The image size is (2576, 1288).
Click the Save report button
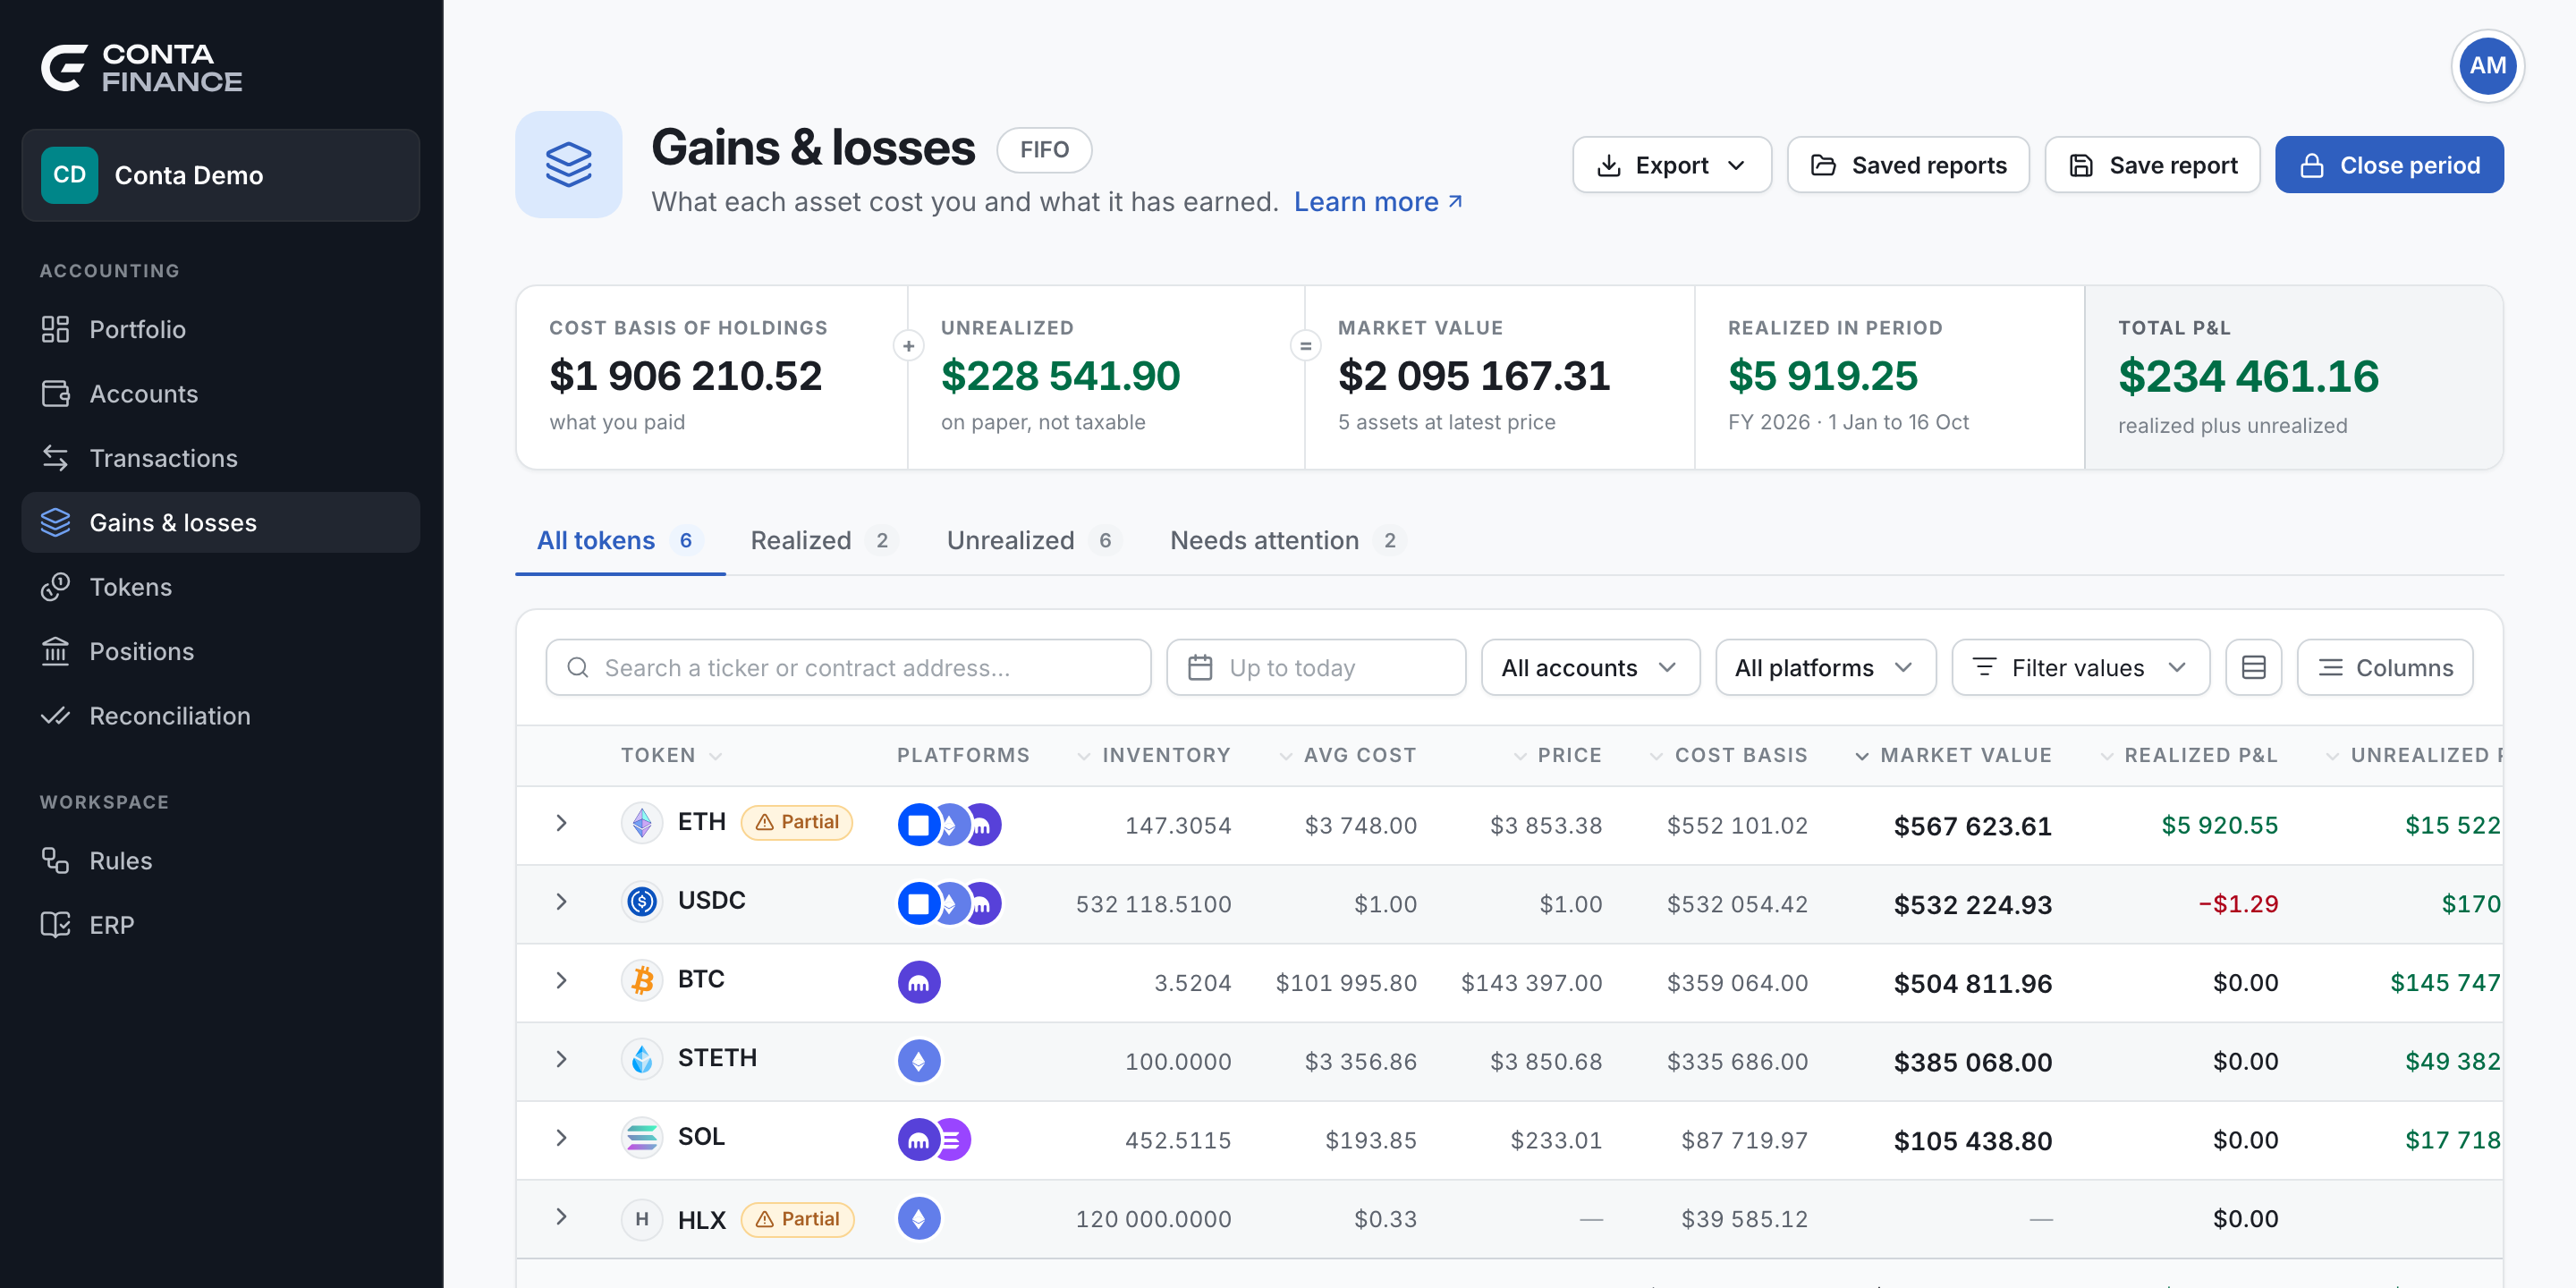2152,165
